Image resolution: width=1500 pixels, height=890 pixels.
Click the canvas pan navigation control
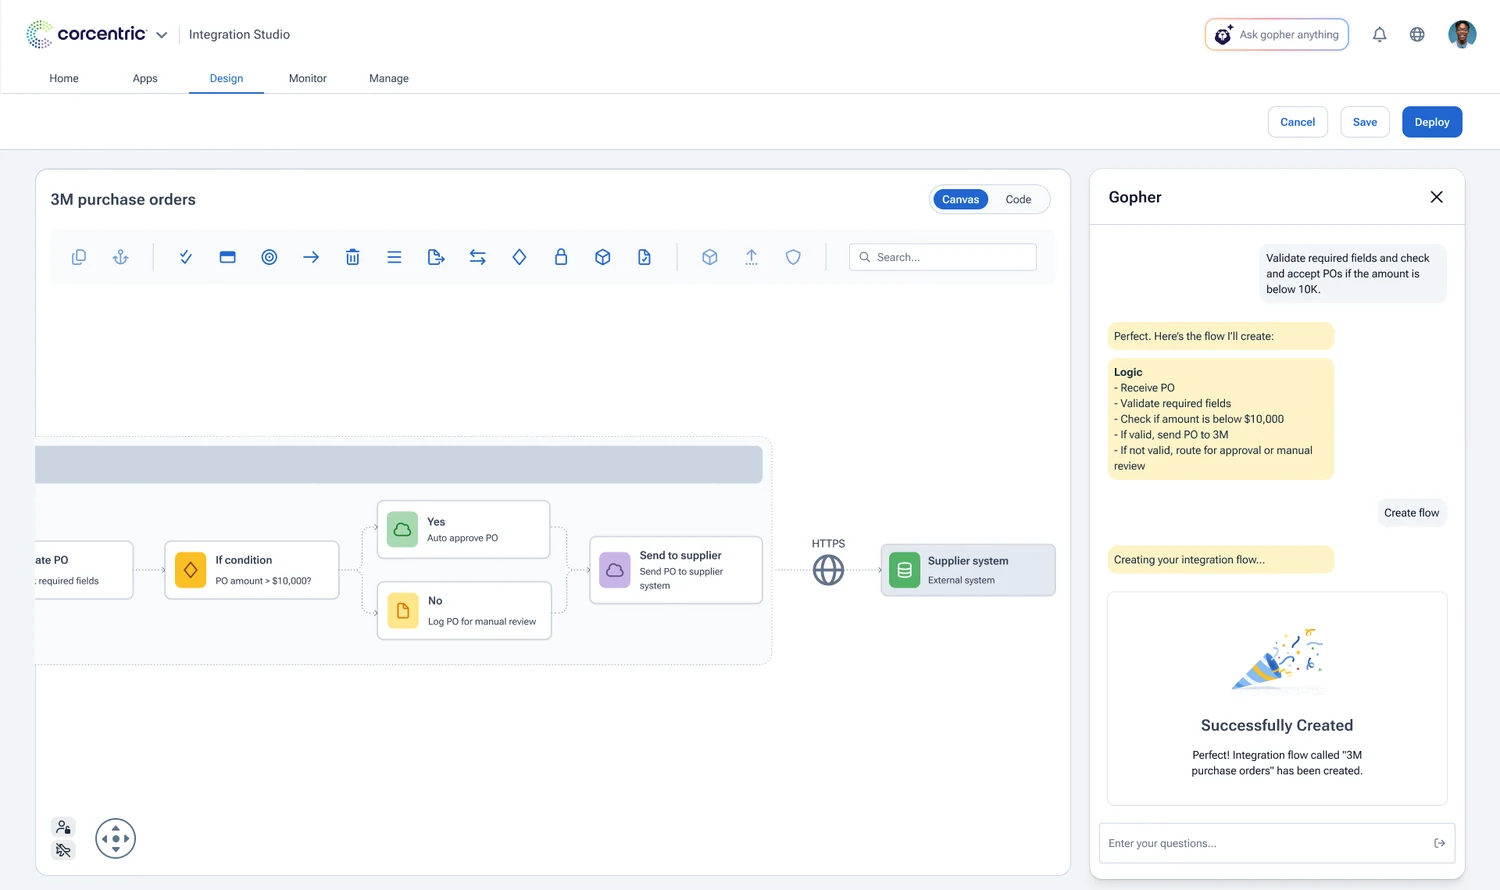[x=115, y=838]
